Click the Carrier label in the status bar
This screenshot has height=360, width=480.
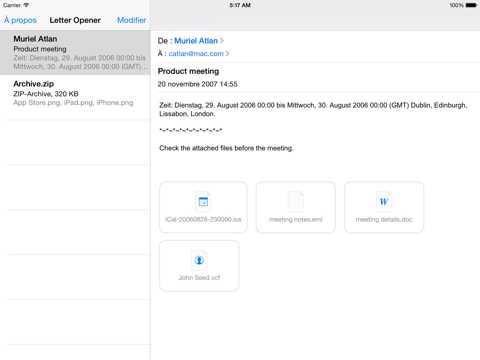coord(12,5)
